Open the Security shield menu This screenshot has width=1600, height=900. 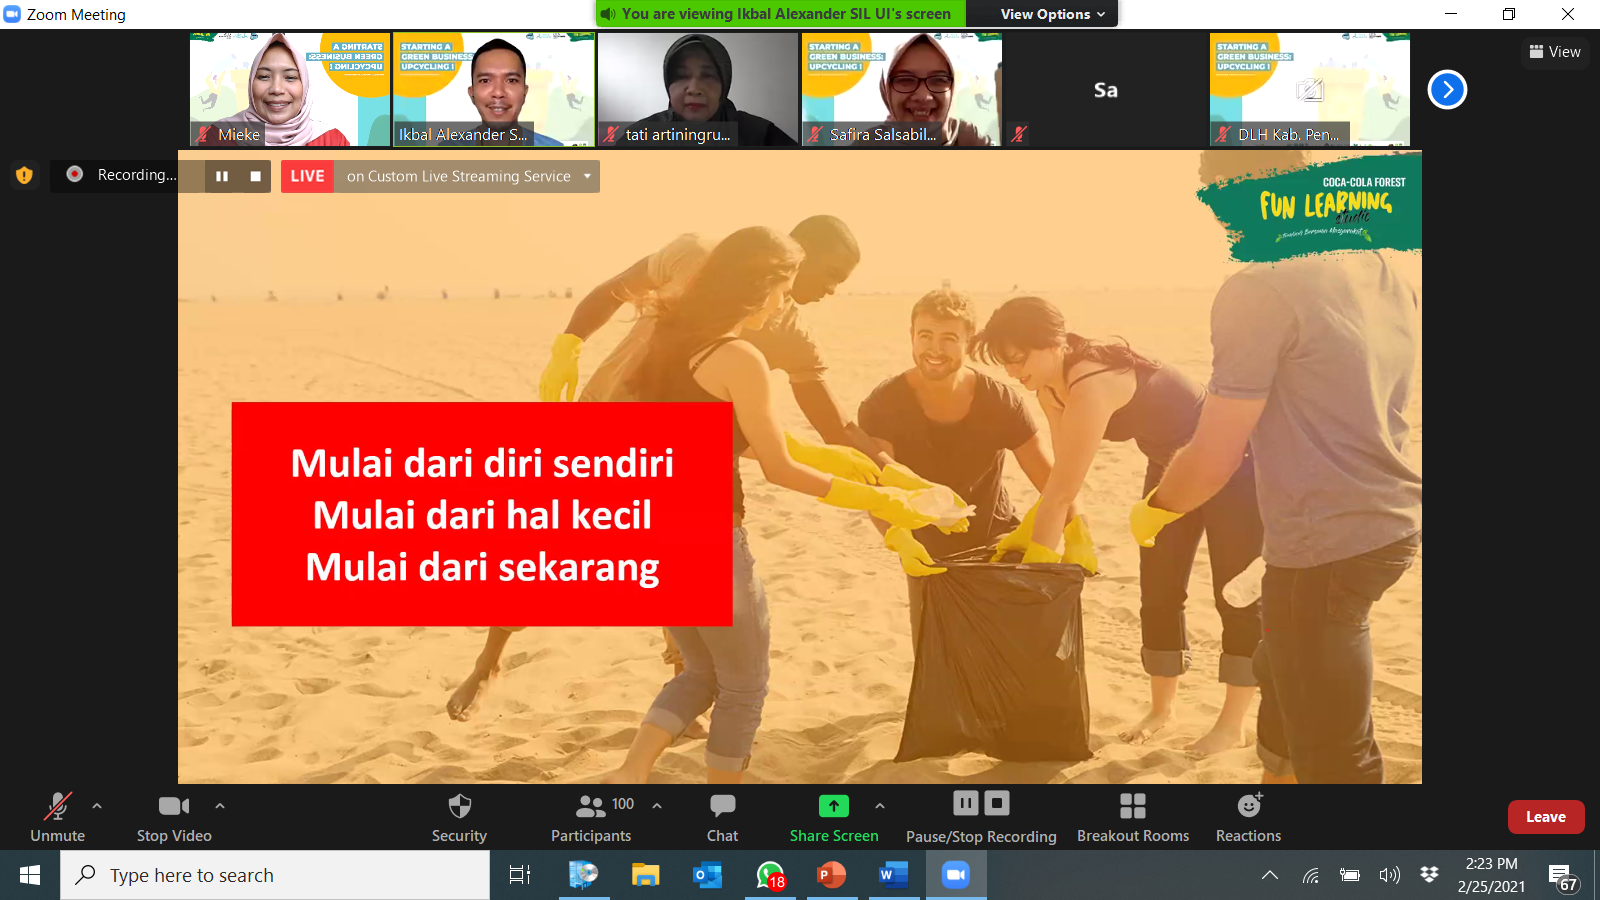[x=459, y=818]
